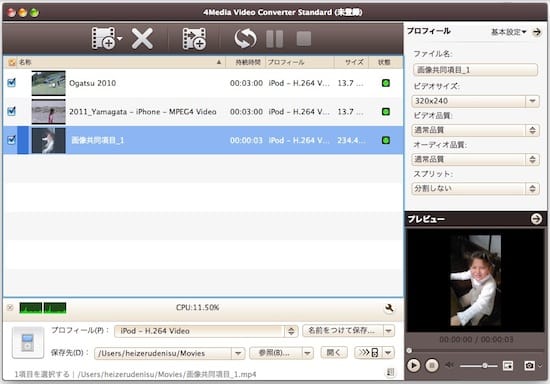Viewport: 550px width, 384px height.
Task: Open the /Users/heizerudenisu/Movies destination dropdown
Action: click(x=238, y=353)
